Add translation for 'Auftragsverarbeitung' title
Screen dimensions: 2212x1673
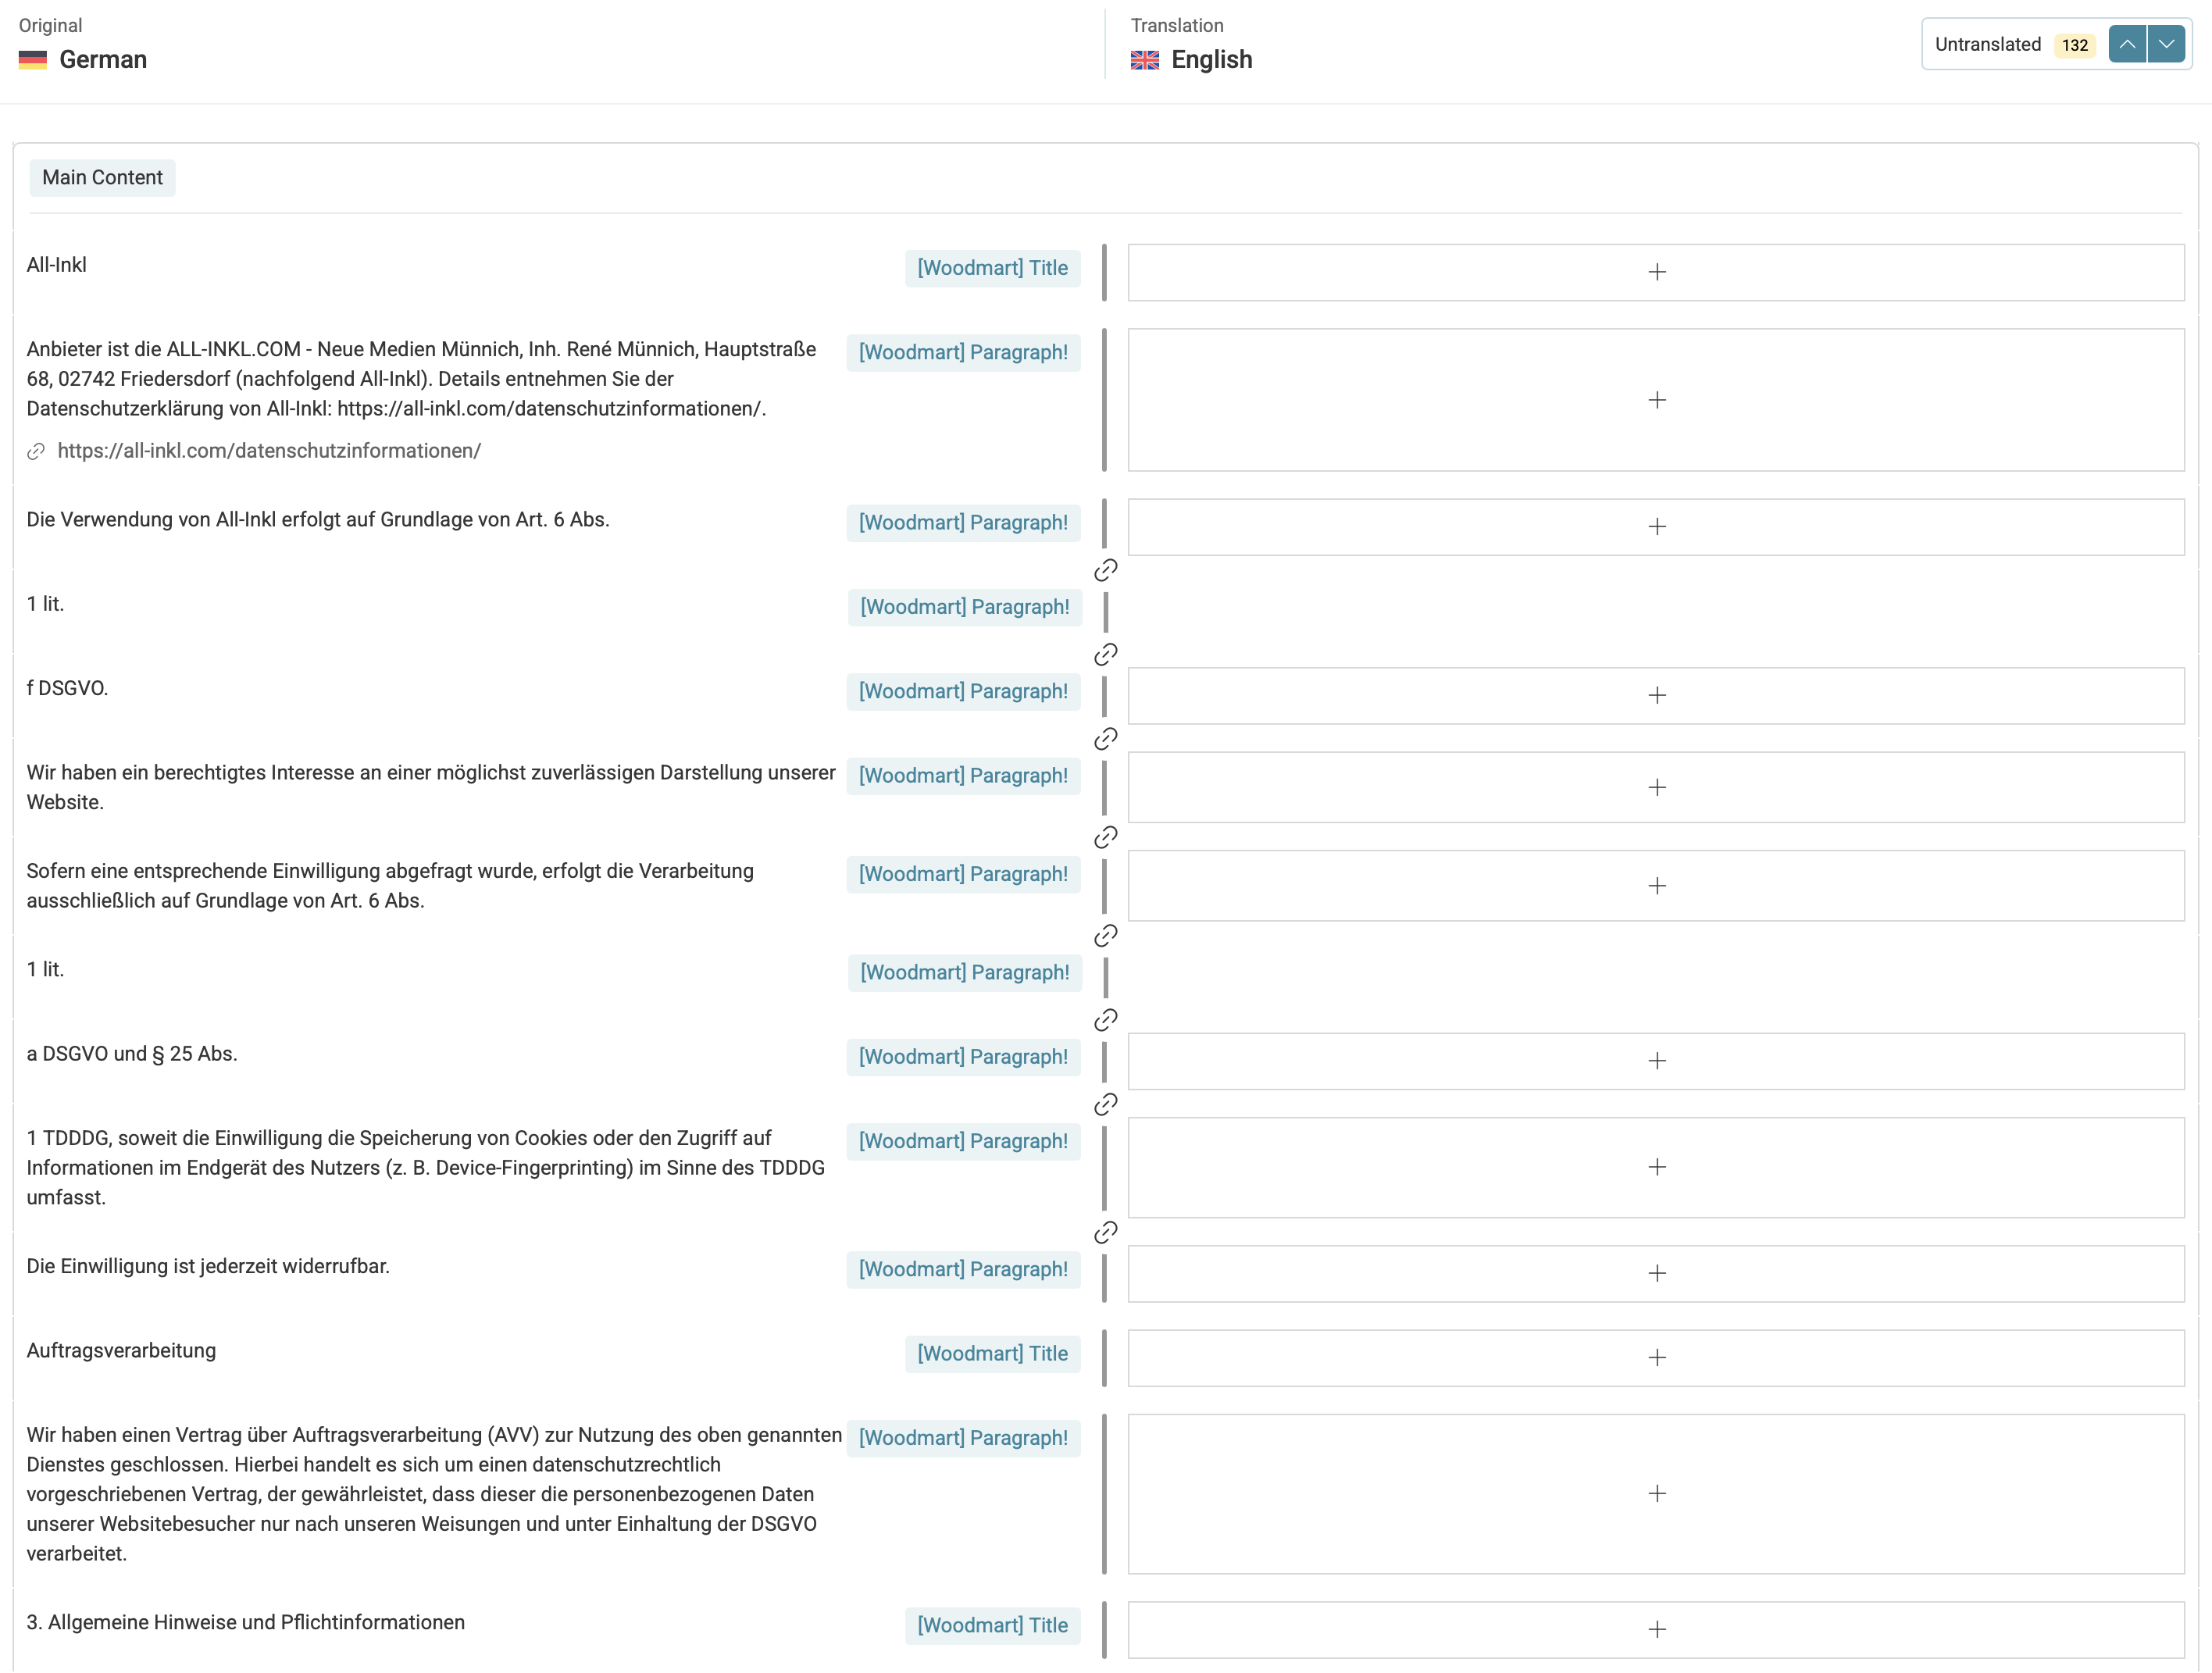[1655, 1357]
